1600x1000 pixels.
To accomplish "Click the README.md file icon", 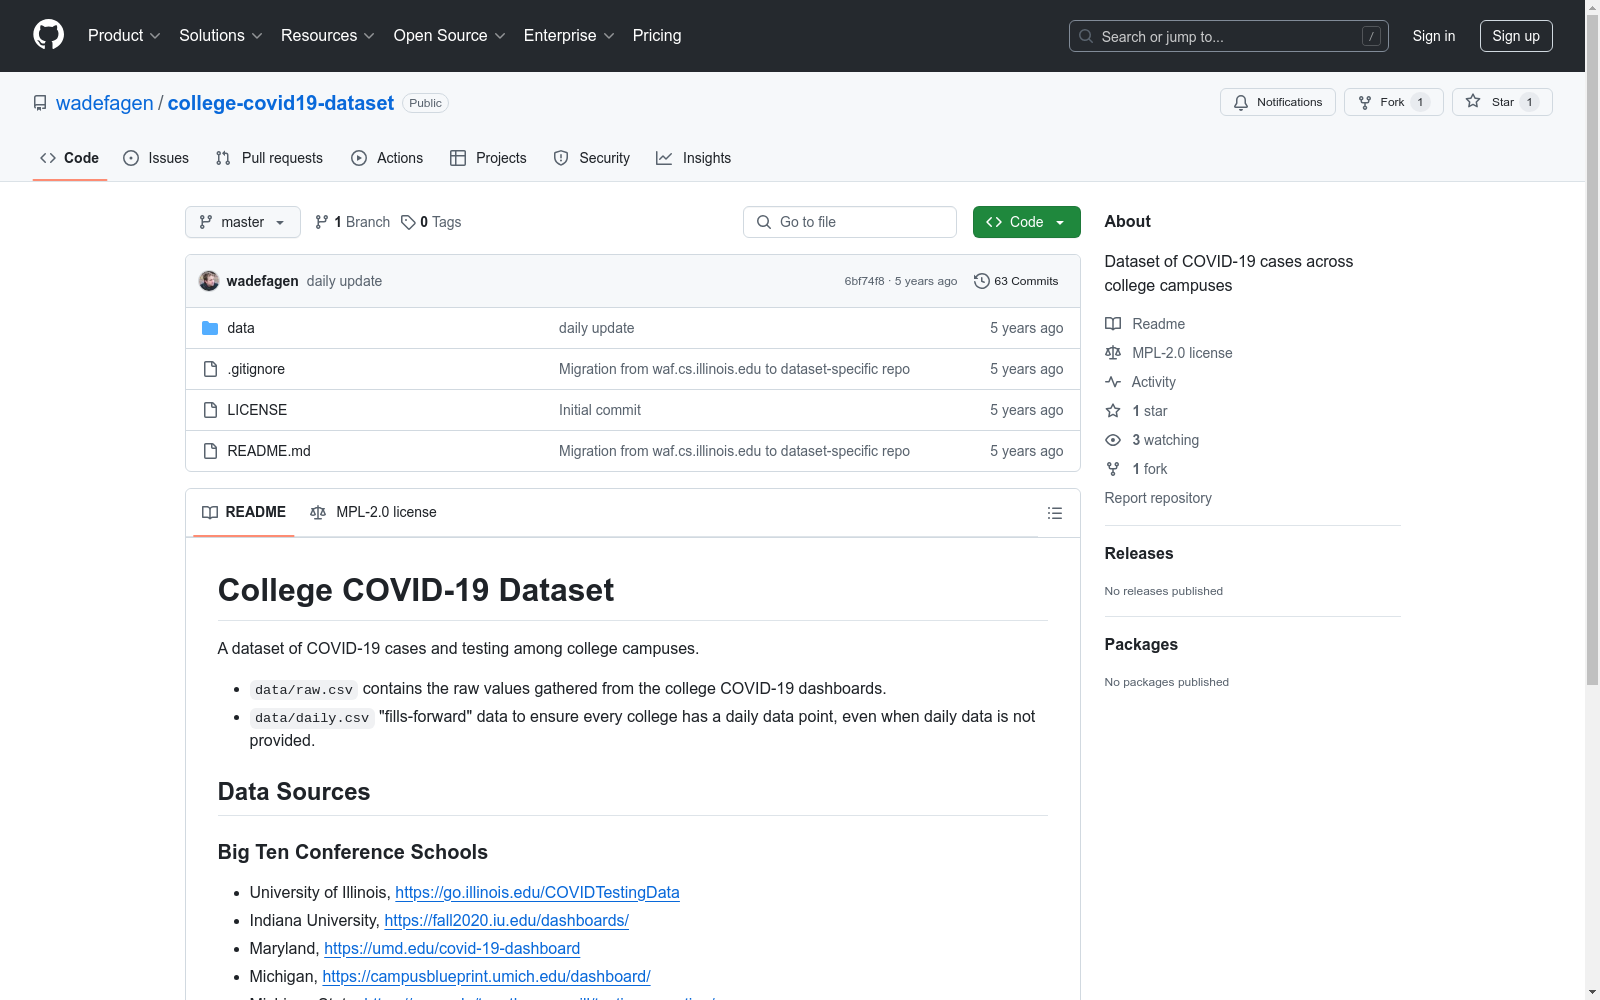I will [x=210, y=451].
